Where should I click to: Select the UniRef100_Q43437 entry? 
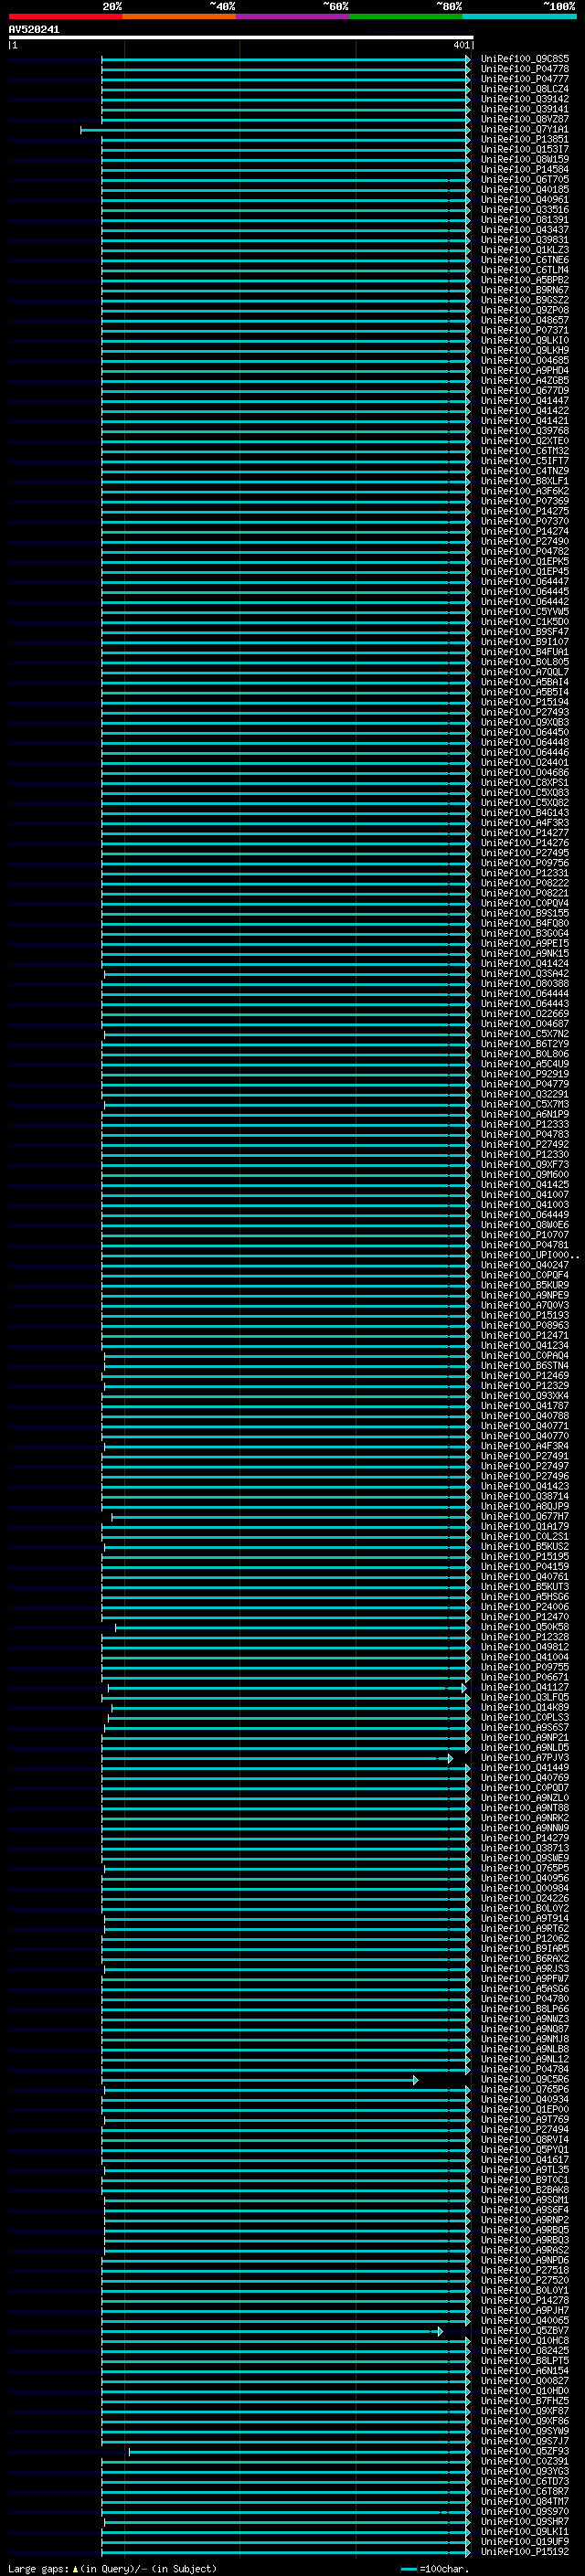coord(524,230)
